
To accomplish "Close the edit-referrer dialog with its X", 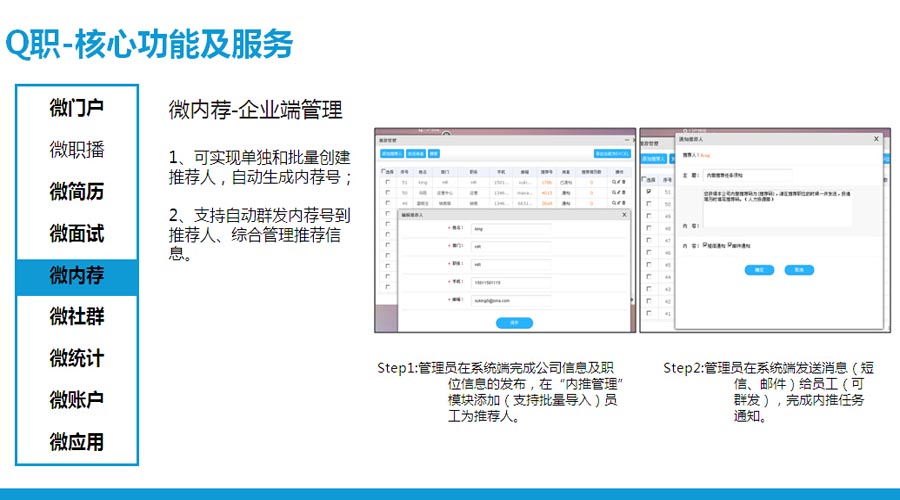I will pos(625,215).
